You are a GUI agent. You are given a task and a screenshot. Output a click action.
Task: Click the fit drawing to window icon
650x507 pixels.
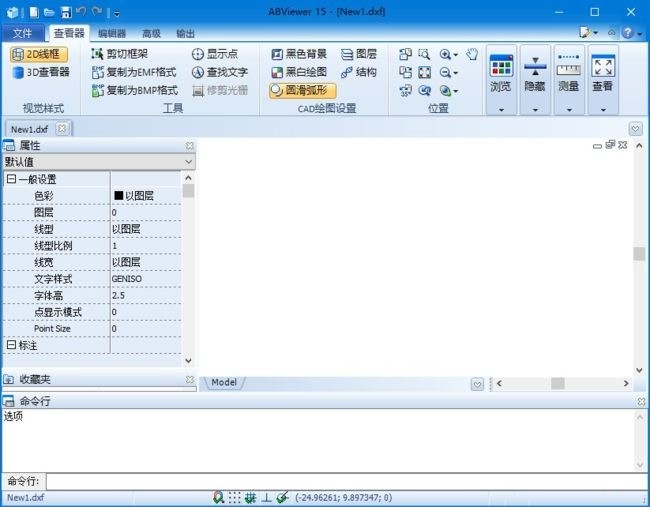tap(424, 73)
